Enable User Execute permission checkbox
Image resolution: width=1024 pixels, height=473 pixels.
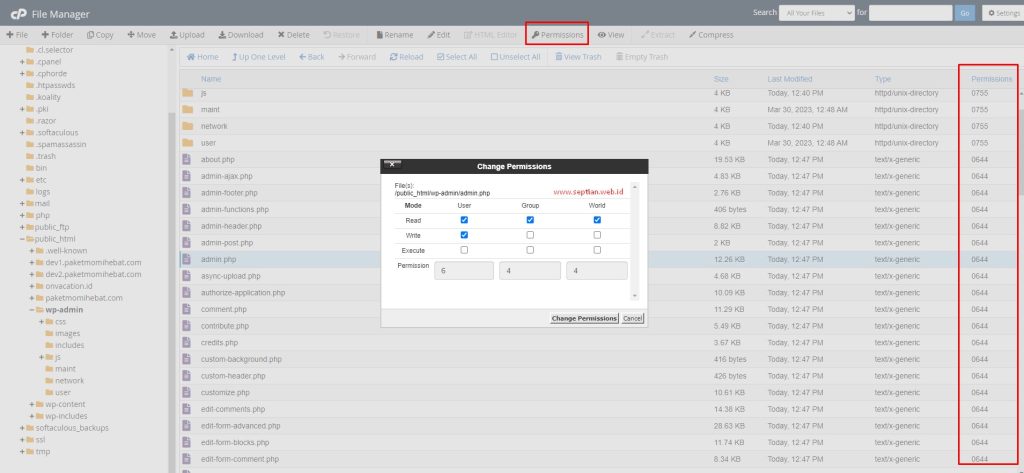[464, 250]
